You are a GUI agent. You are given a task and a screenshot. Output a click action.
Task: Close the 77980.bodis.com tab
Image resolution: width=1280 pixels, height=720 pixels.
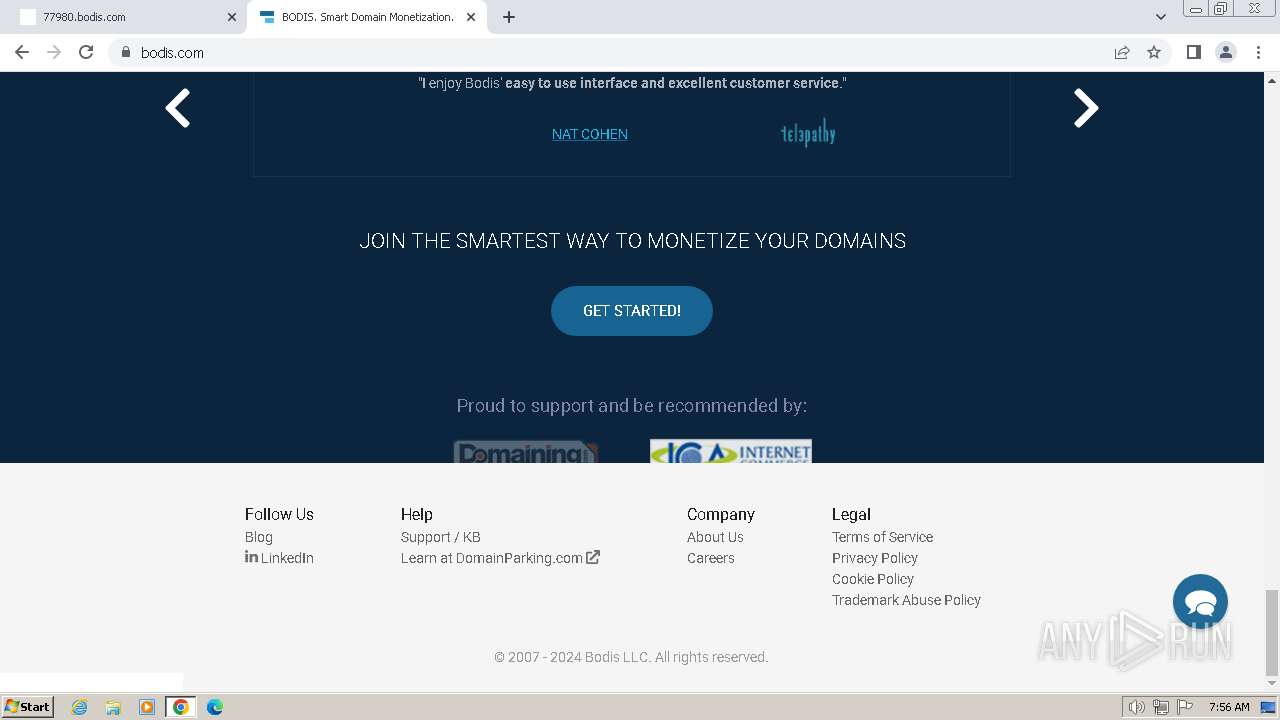pos(232,17)
